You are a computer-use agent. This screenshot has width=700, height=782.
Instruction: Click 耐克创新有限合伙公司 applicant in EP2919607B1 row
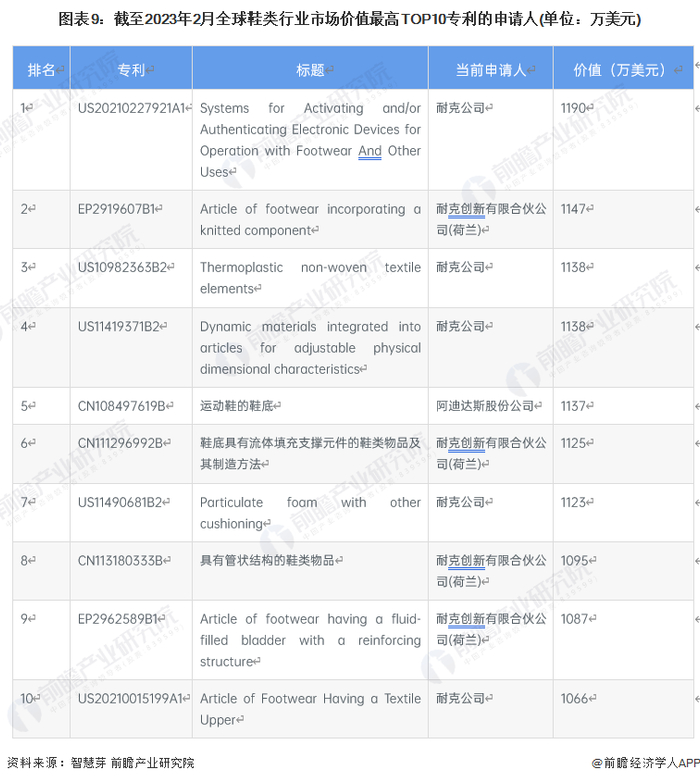[x=491, y=219]
